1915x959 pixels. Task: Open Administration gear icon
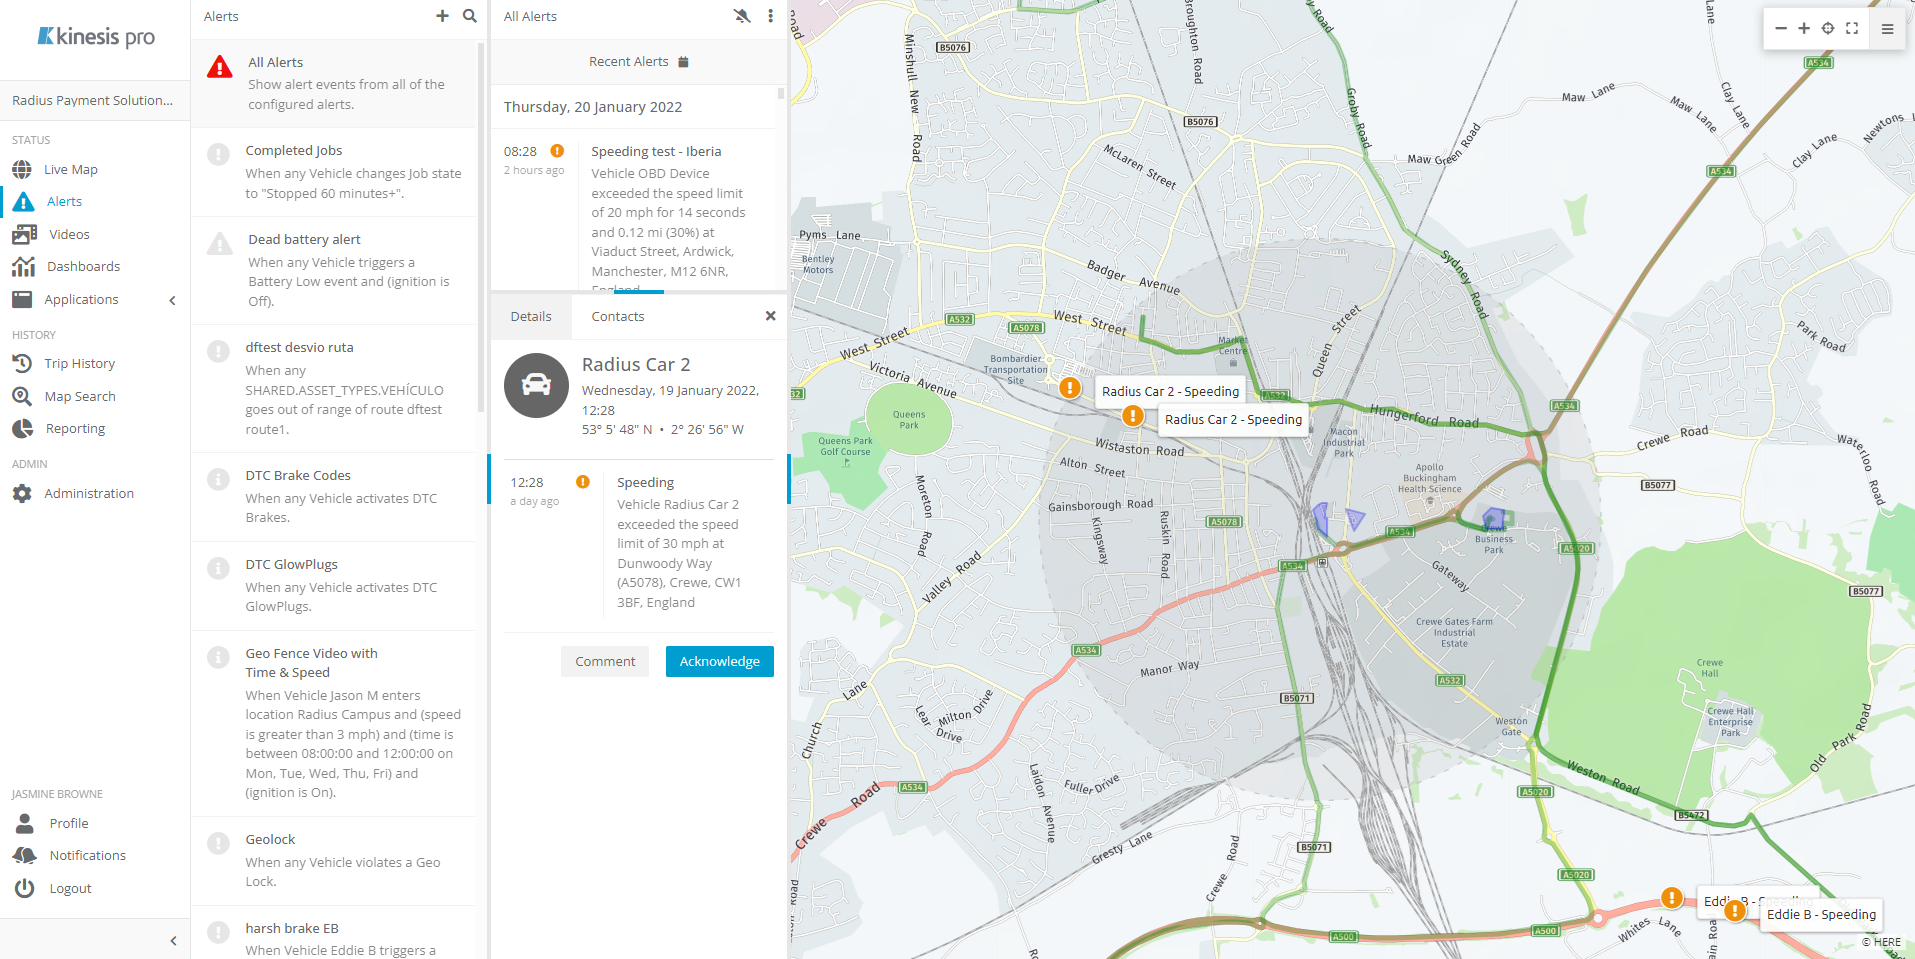pyautogui.click(x=22, y=494)
